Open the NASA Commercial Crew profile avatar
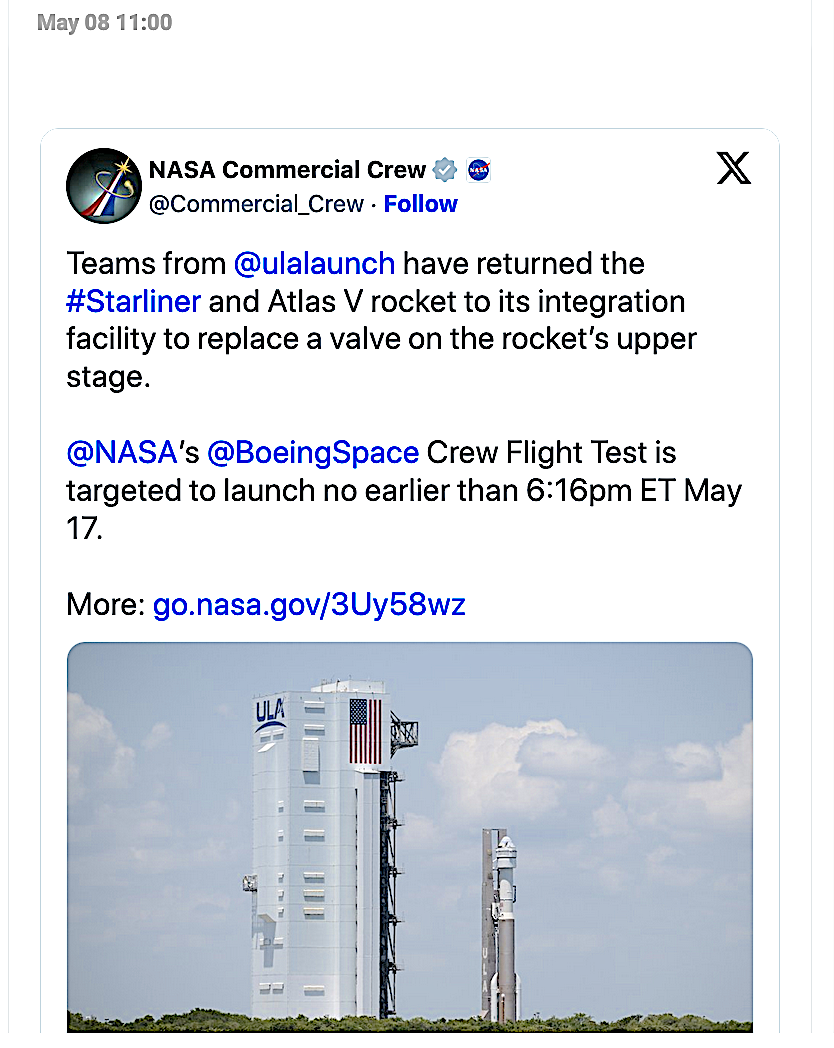 click(104, 186)
